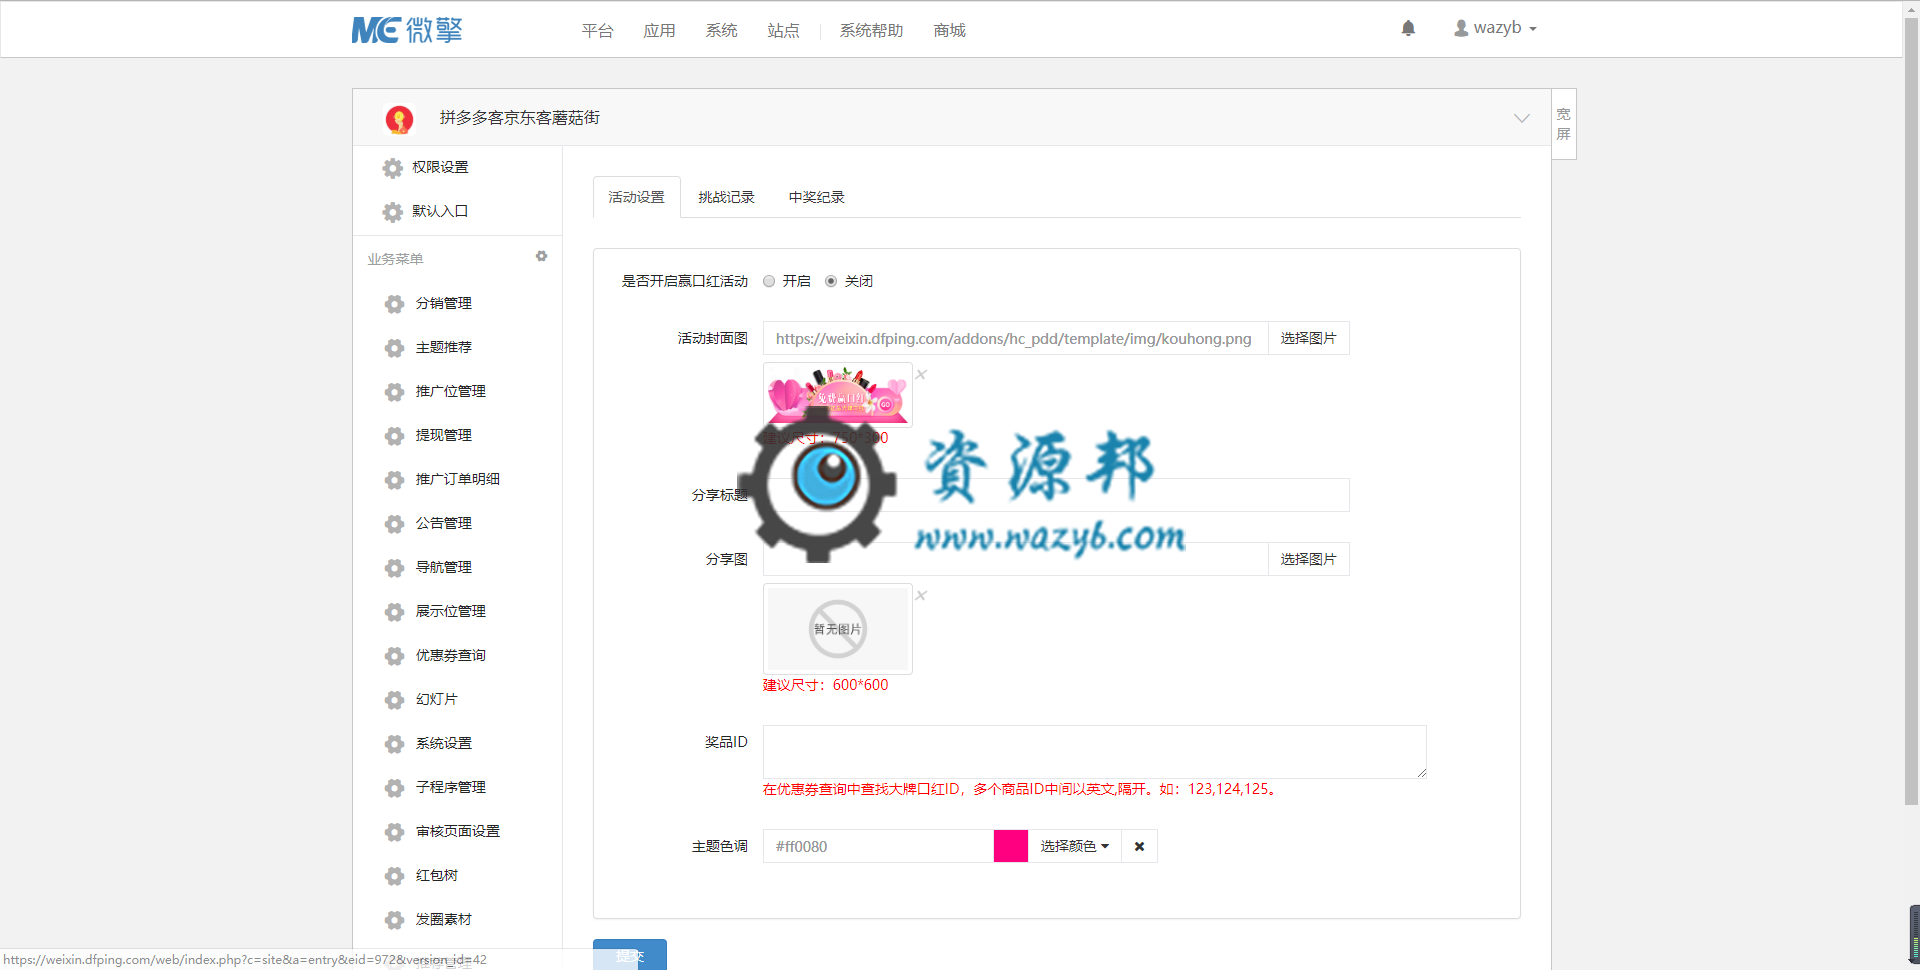Image resolution: width=1920 pixels, height=970 pixels.
Task: Click gear icon next to 推广订单明细
Action: [x=394, y=480]
